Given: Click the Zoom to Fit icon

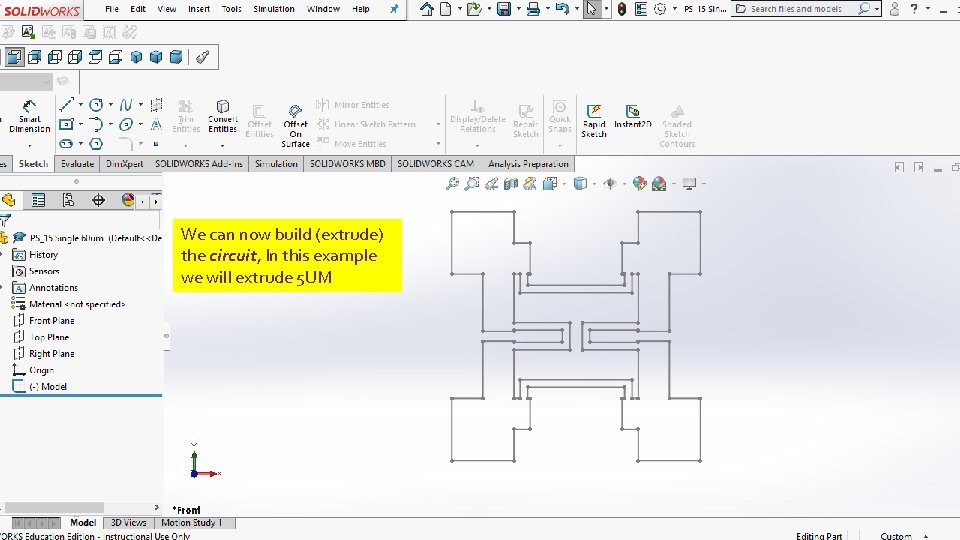Looking at the screenshot, I should [x=452, y=184].
